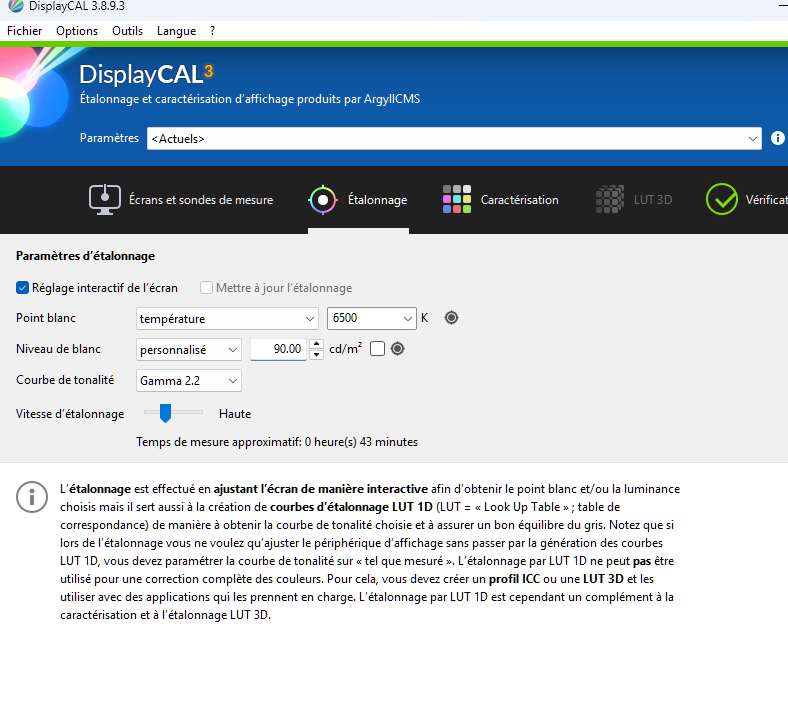
Task: Click the 90.00 white level input field
Action: click(x=278, y=349)
